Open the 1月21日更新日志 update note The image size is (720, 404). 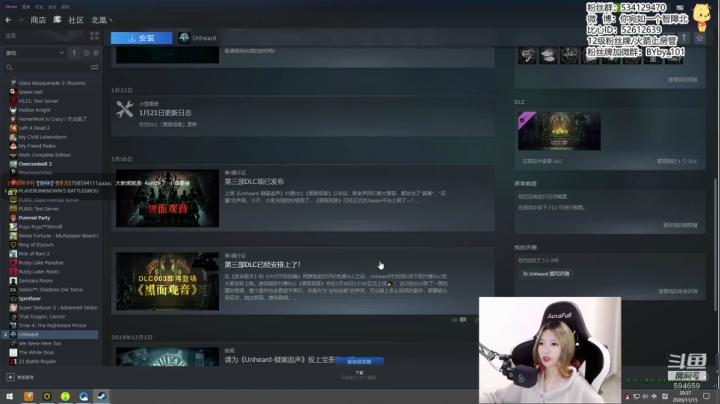pyautogui.click(x=165, y=113)
